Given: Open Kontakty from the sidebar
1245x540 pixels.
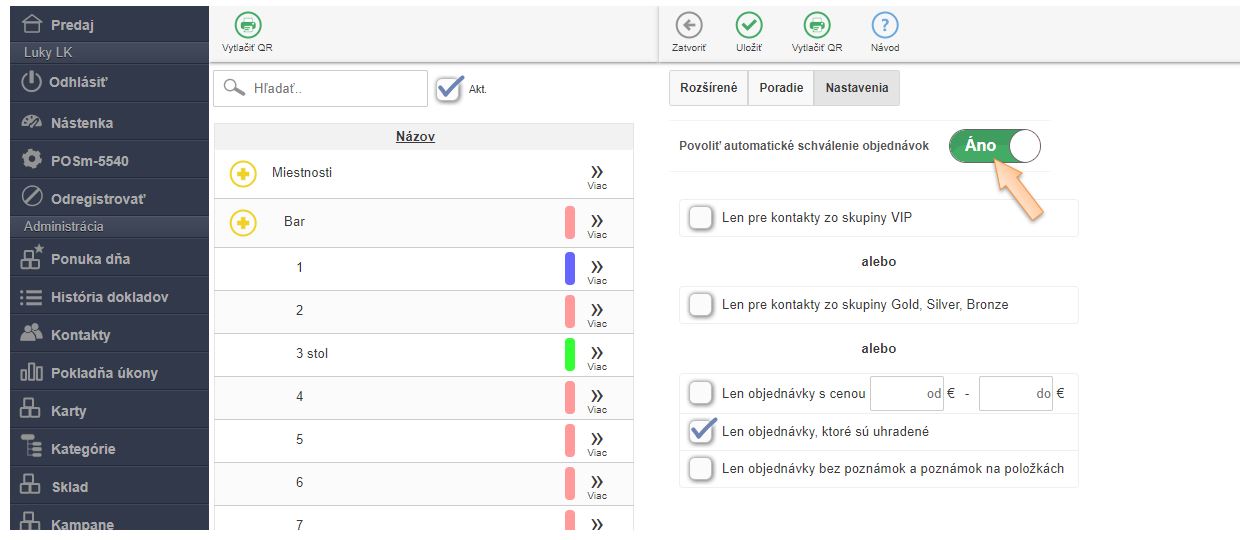Looking at the screenshot, I should tap(80, 335).
